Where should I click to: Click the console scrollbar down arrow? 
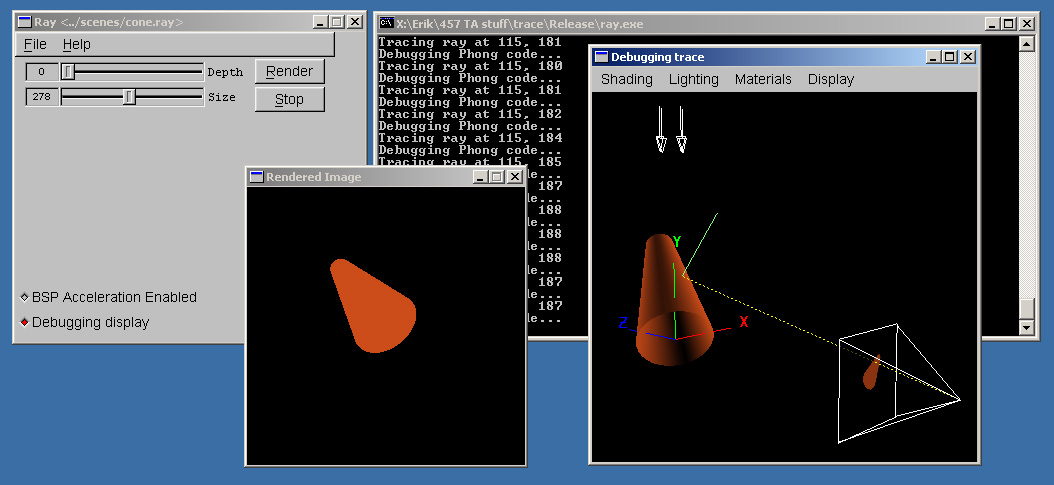click(1025, 328)
